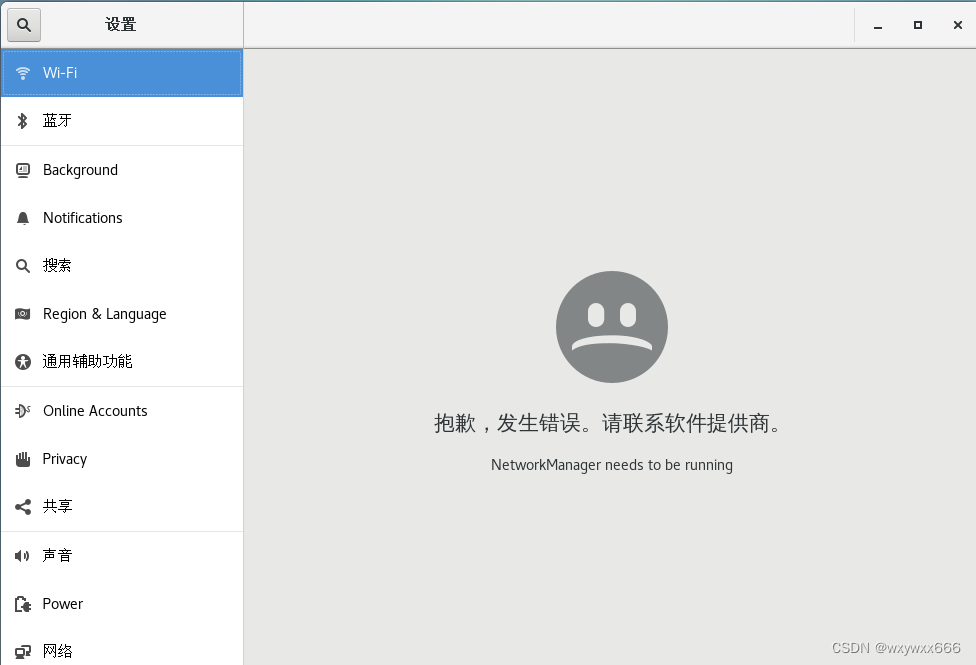
Task: Click the sad face error icon
Action: (612, 327)
